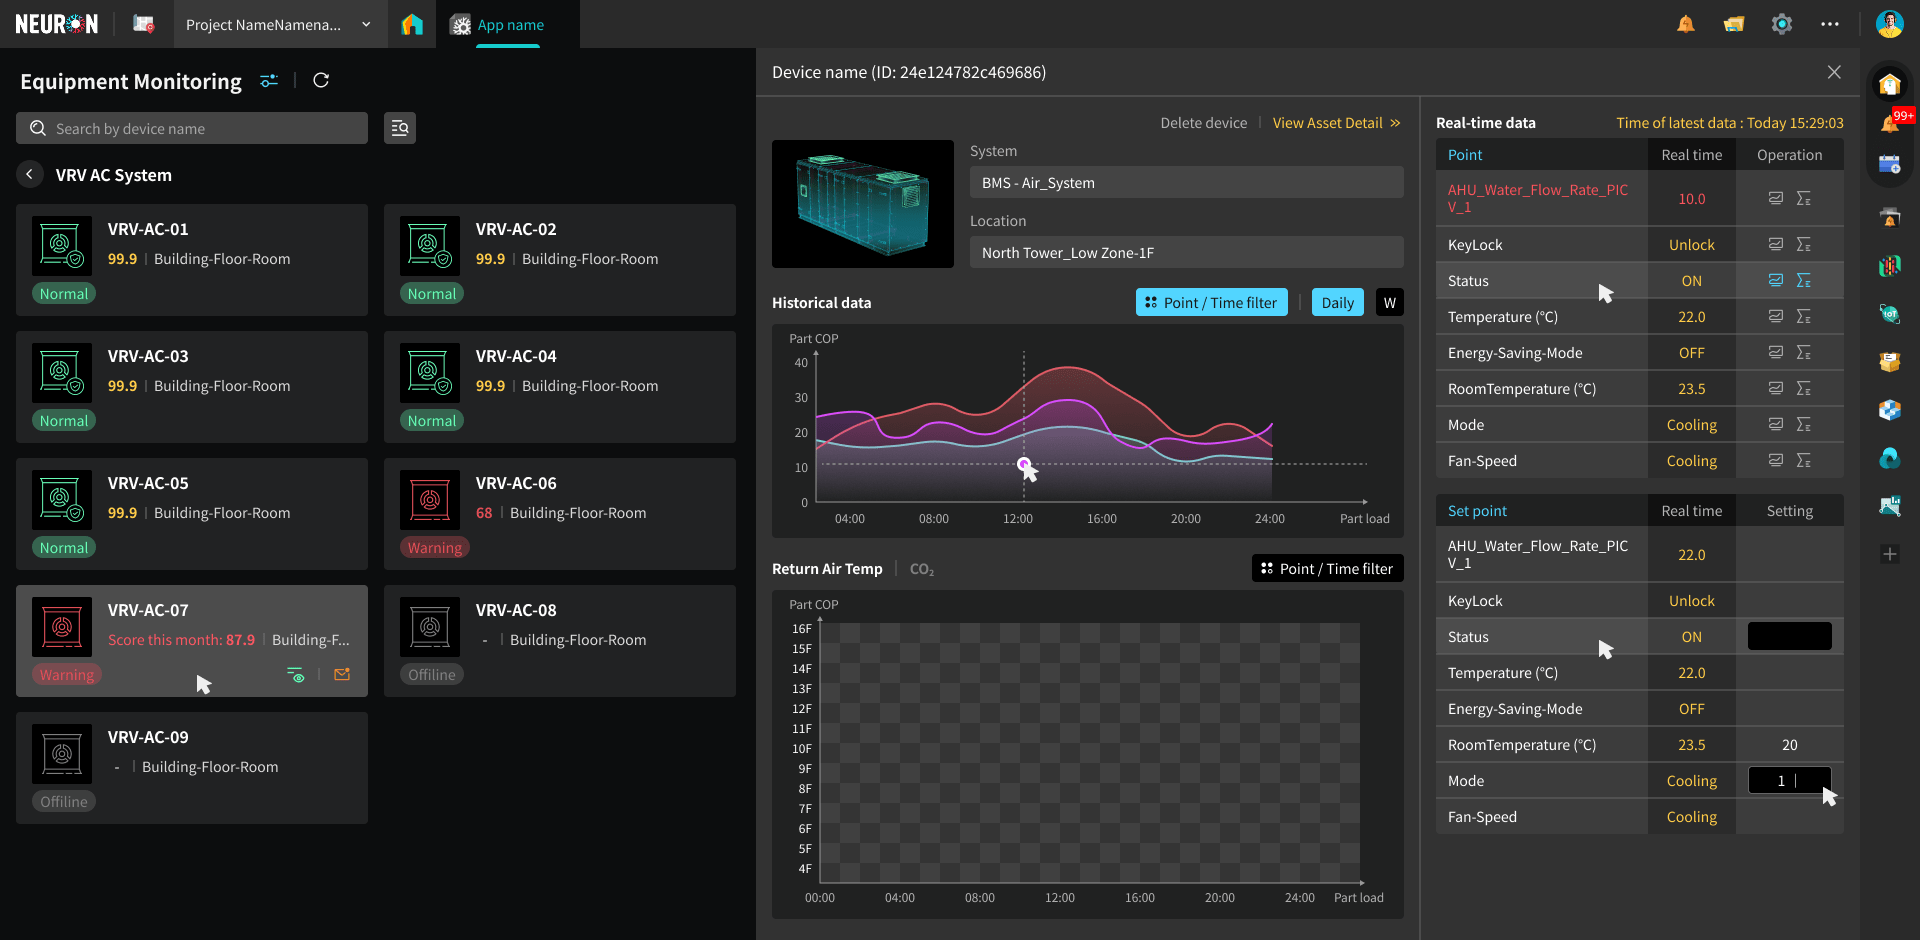Switch the chart to Weekly view

[1389, 301]
